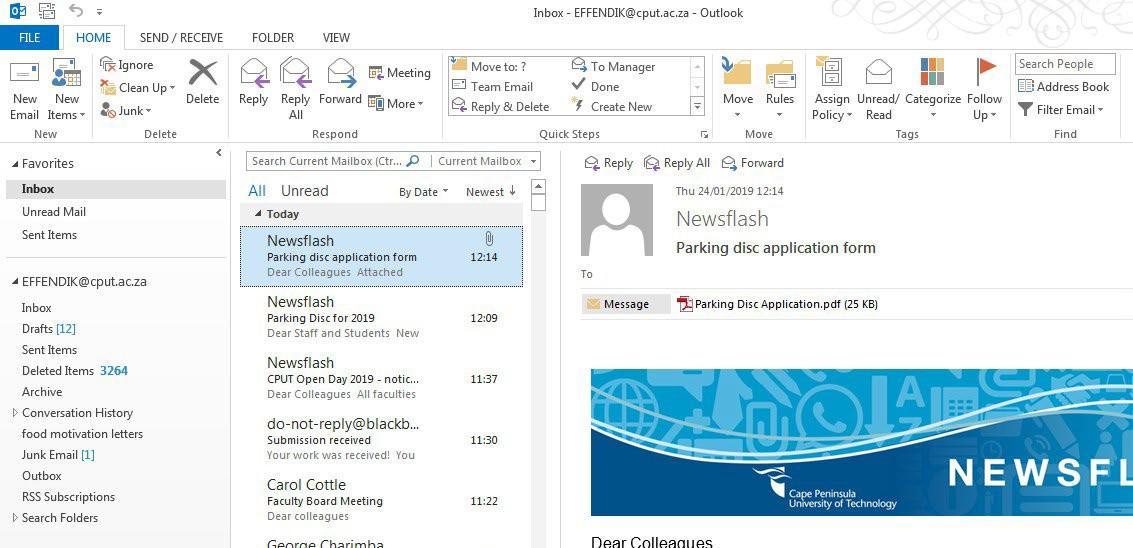
Task: Click Send/Receive All Folders quick access icon
Action: (47, 11)
